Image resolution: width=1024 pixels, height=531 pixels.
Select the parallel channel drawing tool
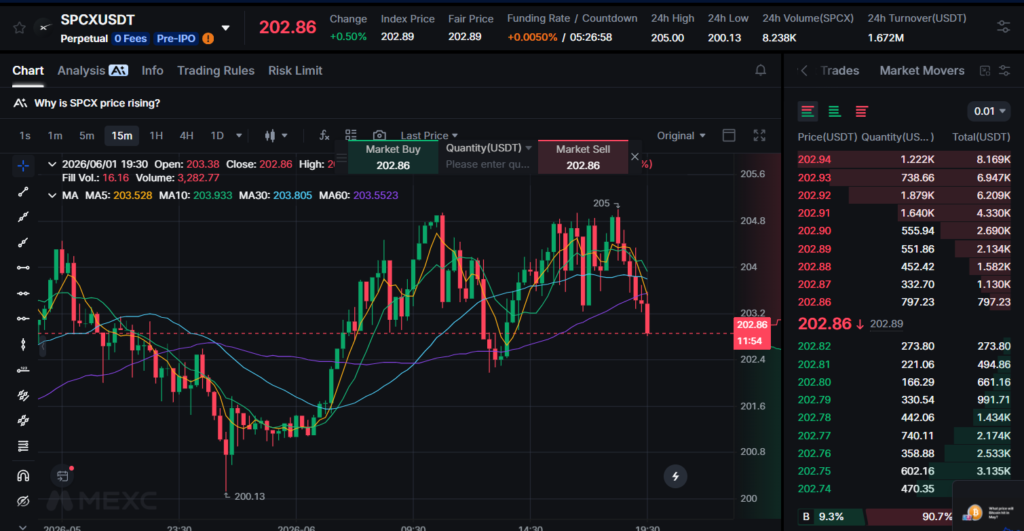(23, 395)
